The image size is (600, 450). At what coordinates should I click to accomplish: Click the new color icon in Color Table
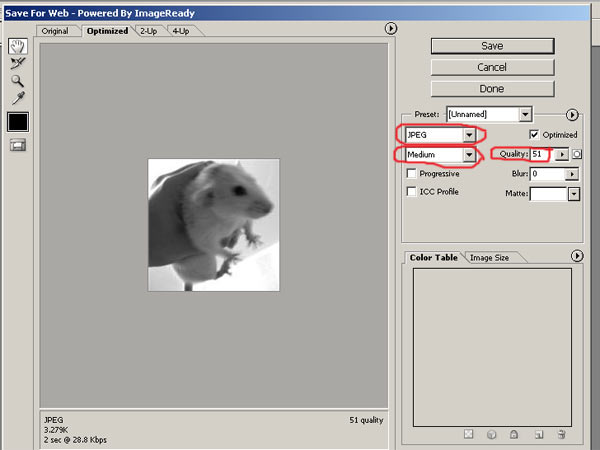[x=539, y=434]
